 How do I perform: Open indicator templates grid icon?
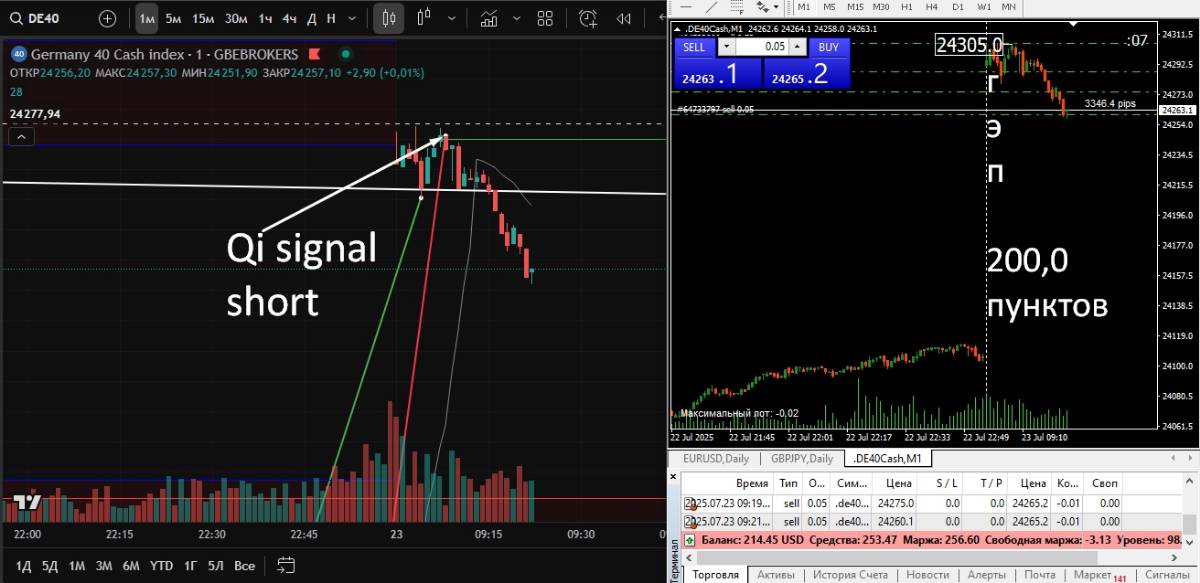(x=545, y=18)
